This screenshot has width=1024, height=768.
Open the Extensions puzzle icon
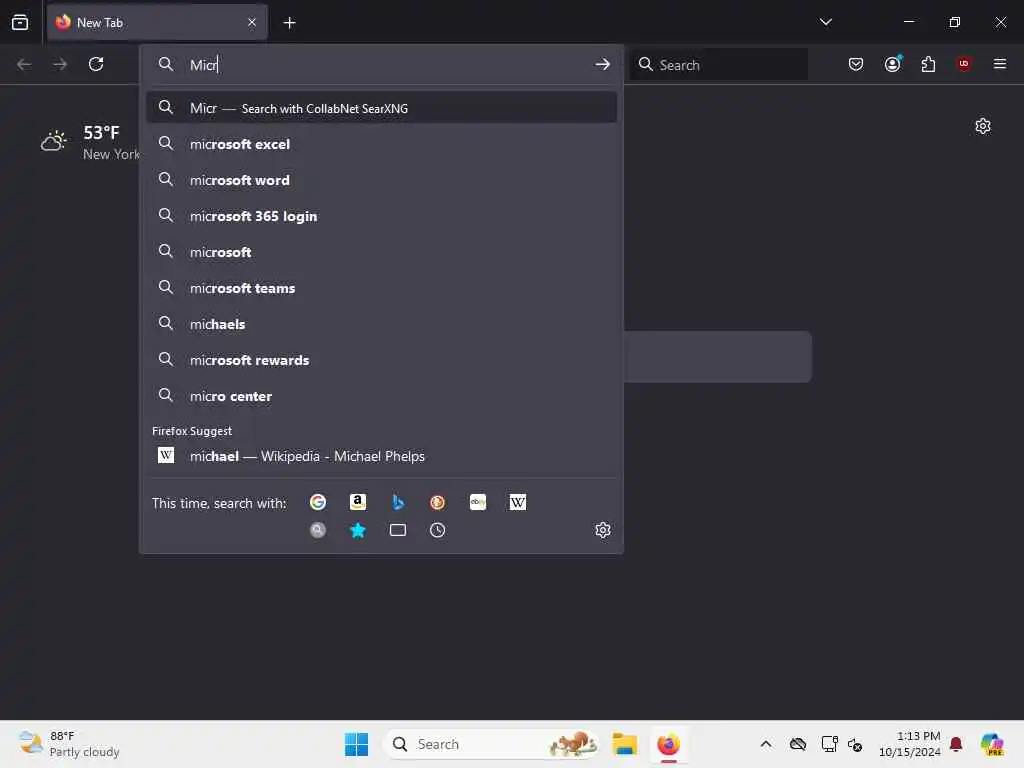click(928, 64)
